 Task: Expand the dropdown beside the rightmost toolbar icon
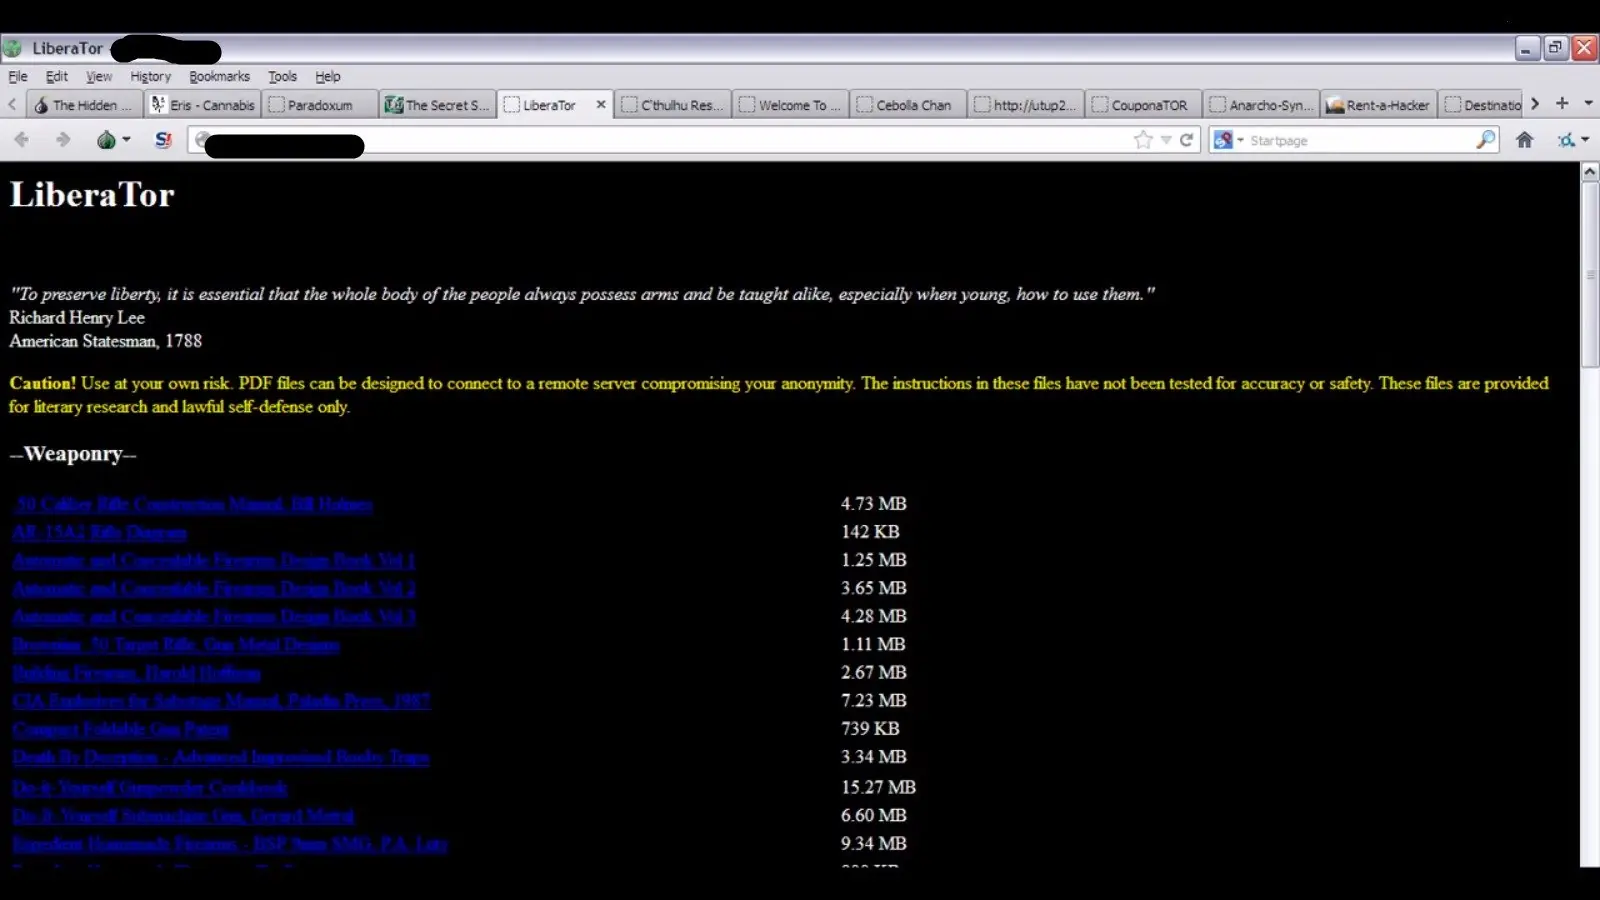(x=1585, y=140)
